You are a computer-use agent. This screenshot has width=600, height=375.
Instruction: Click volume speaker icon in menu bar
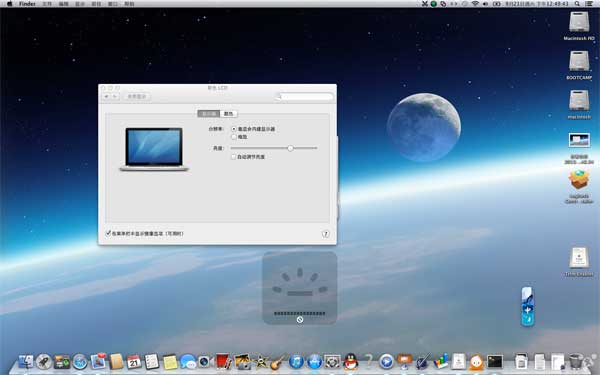(x=486, y=4)
